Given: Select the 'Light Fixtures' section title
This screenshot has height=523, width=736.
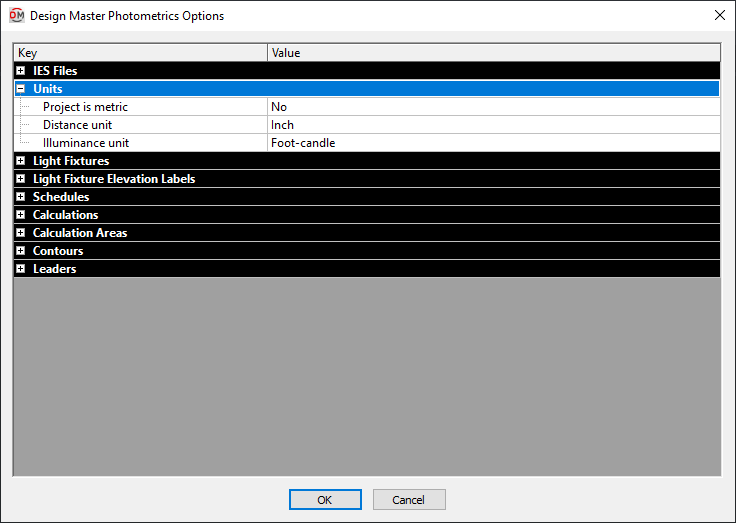Looking at the screenshot, I should click(x=71, y=161).
